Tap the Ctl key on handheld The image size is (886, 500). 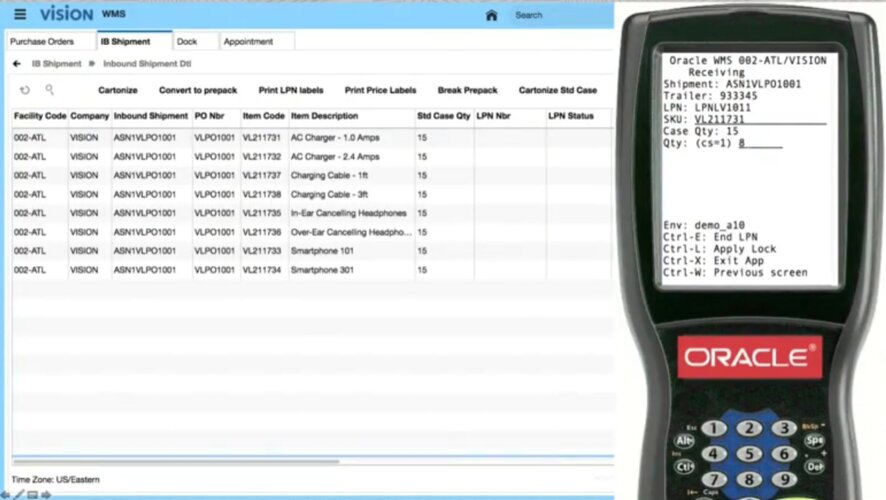coord(684,467)
